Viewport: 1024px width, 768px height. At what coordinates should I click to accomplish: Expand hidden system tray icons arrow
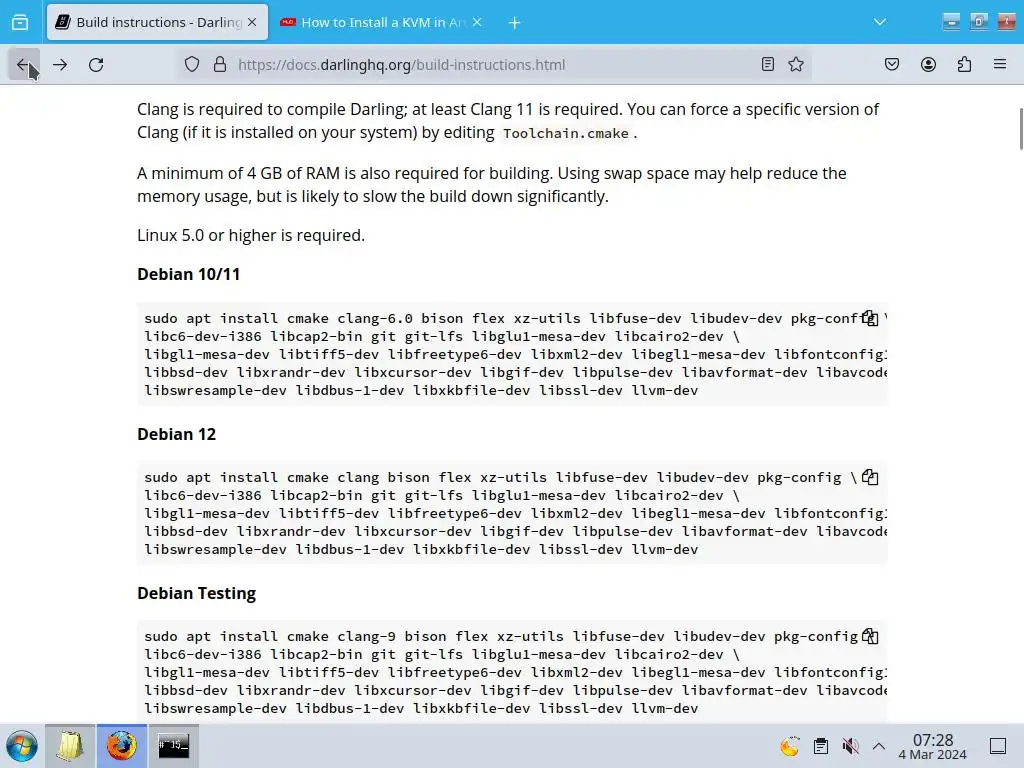tap(879, 746)
